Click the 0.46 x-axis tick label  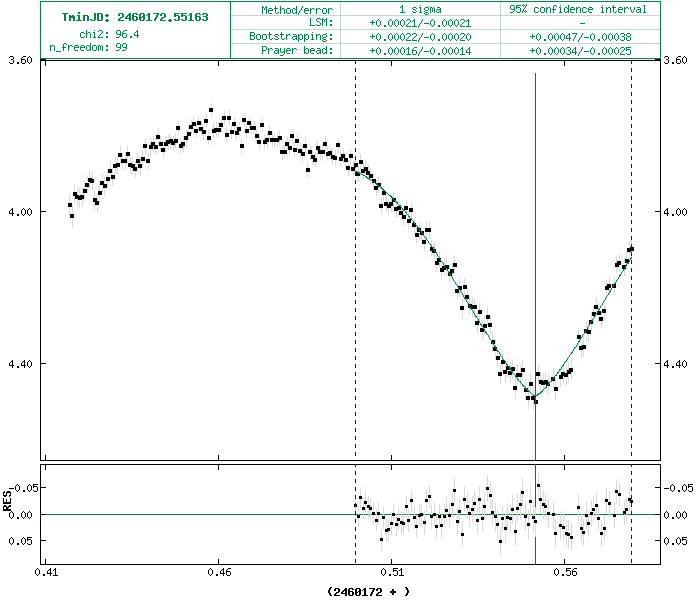point(219,574)
